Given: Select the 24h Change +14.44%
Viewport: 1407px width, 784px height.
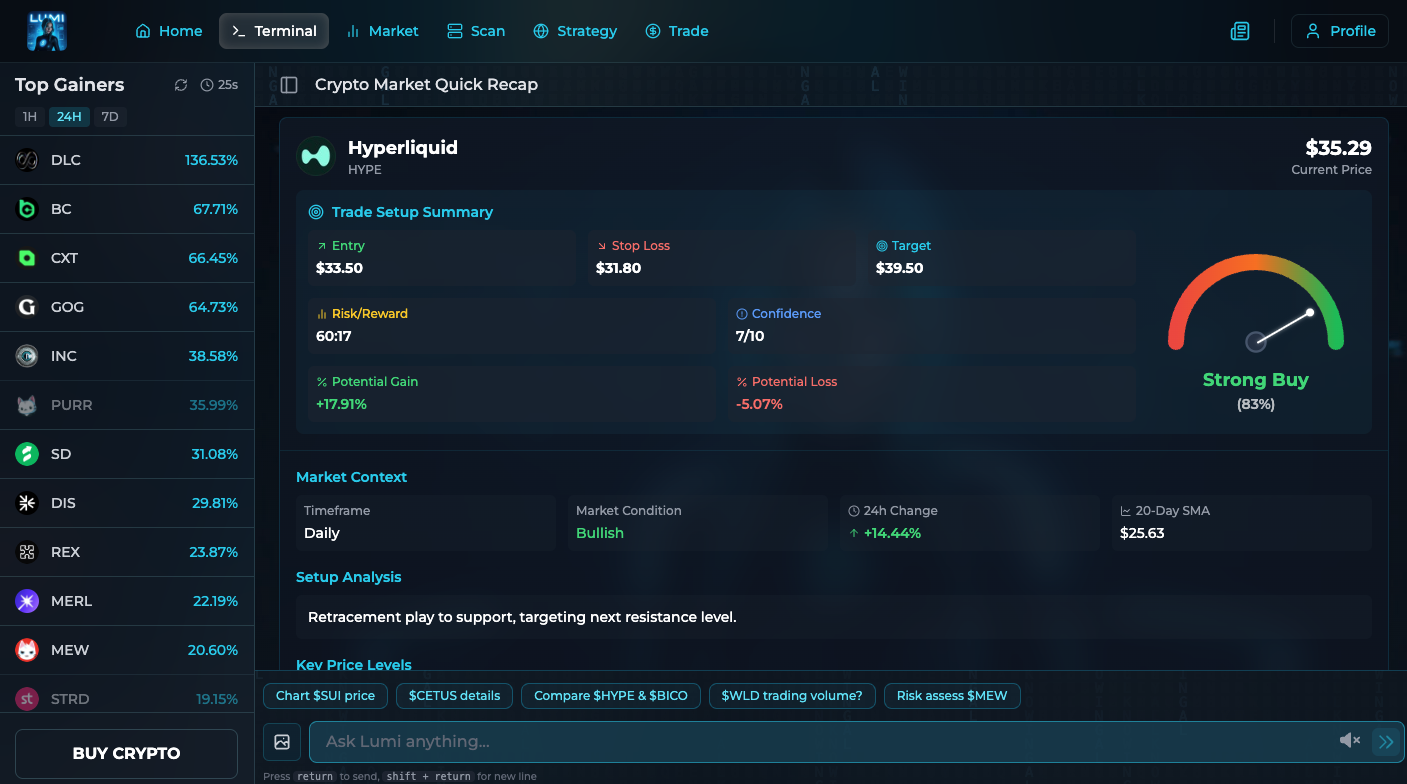Looking at the screenshot, I should tap(892, 533).
